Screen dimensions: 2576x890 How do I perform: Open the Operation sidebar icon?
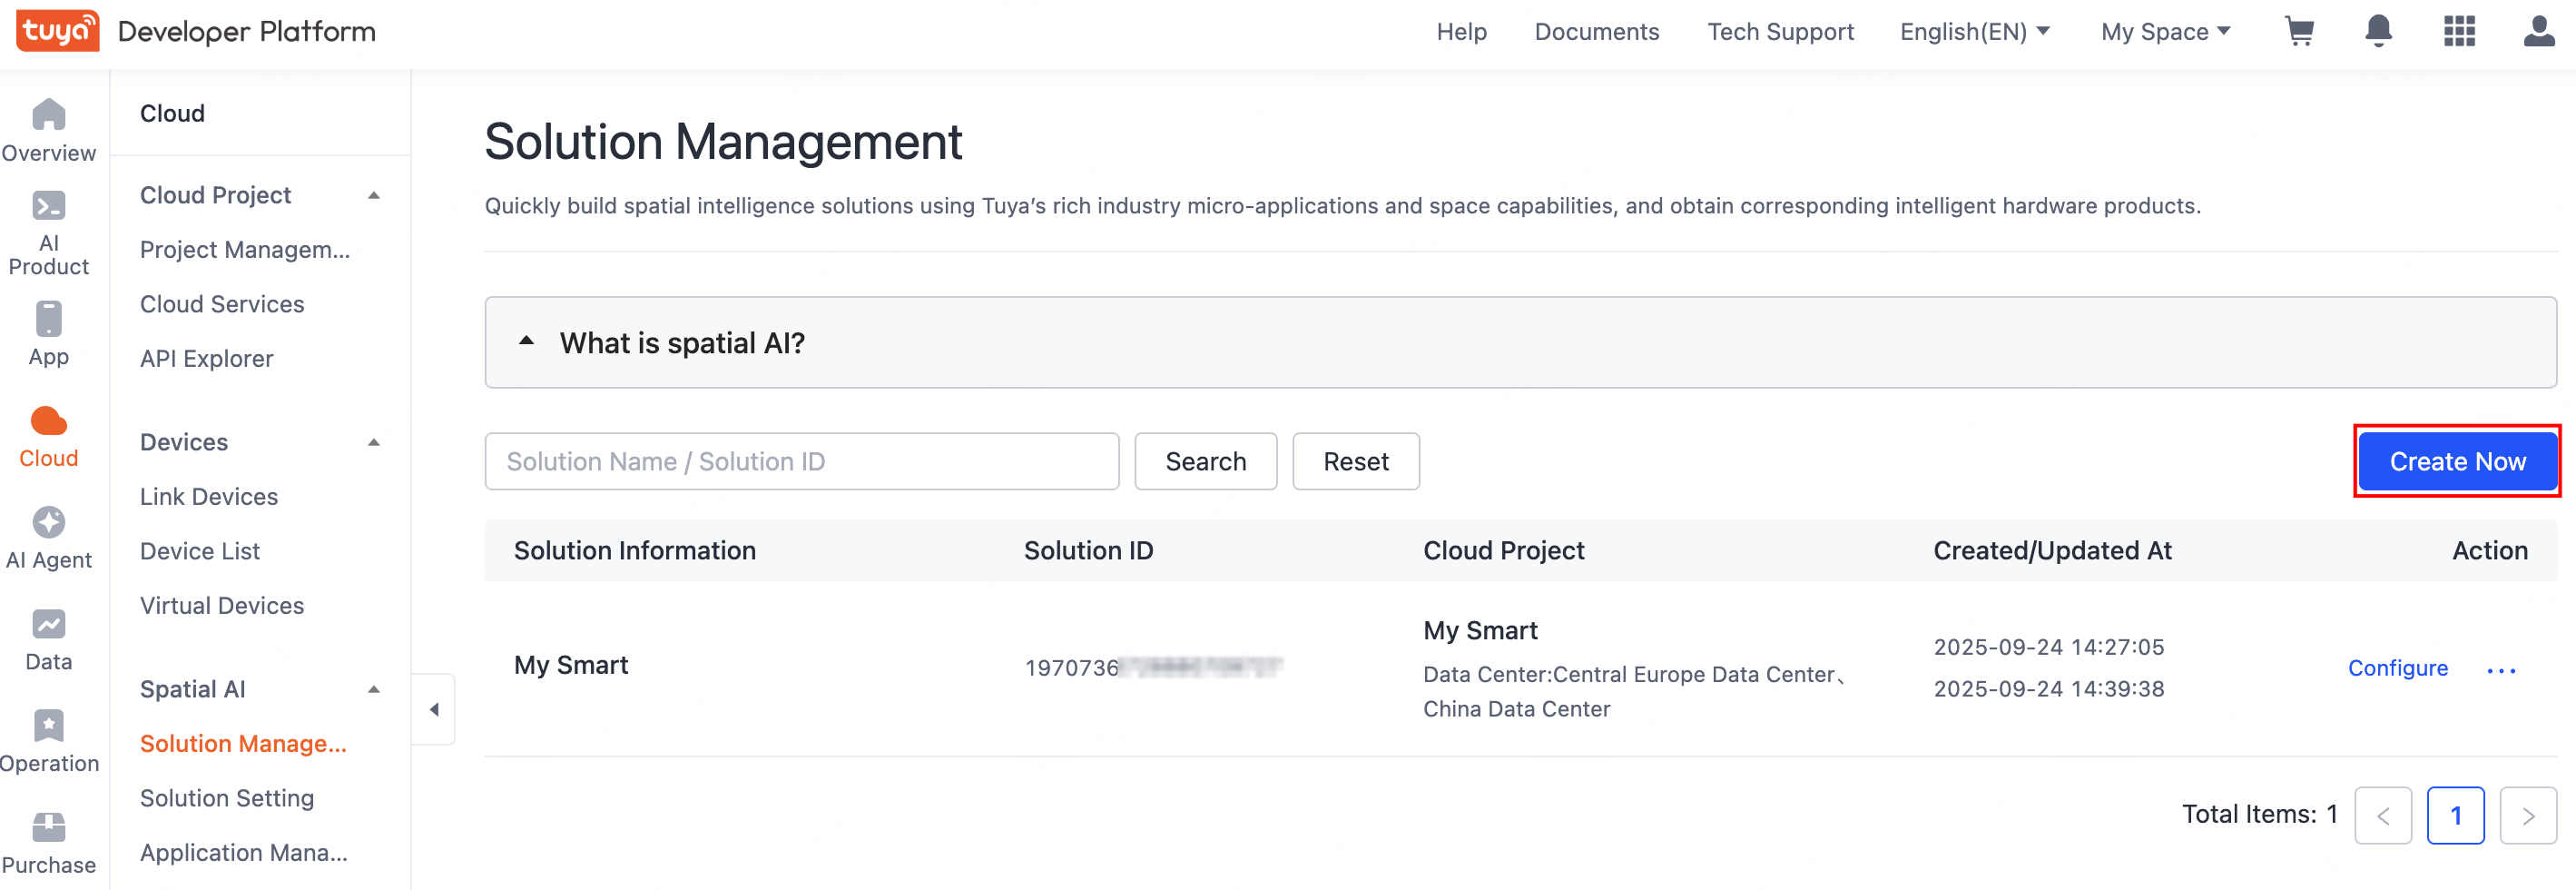click(x=48, y=741)
